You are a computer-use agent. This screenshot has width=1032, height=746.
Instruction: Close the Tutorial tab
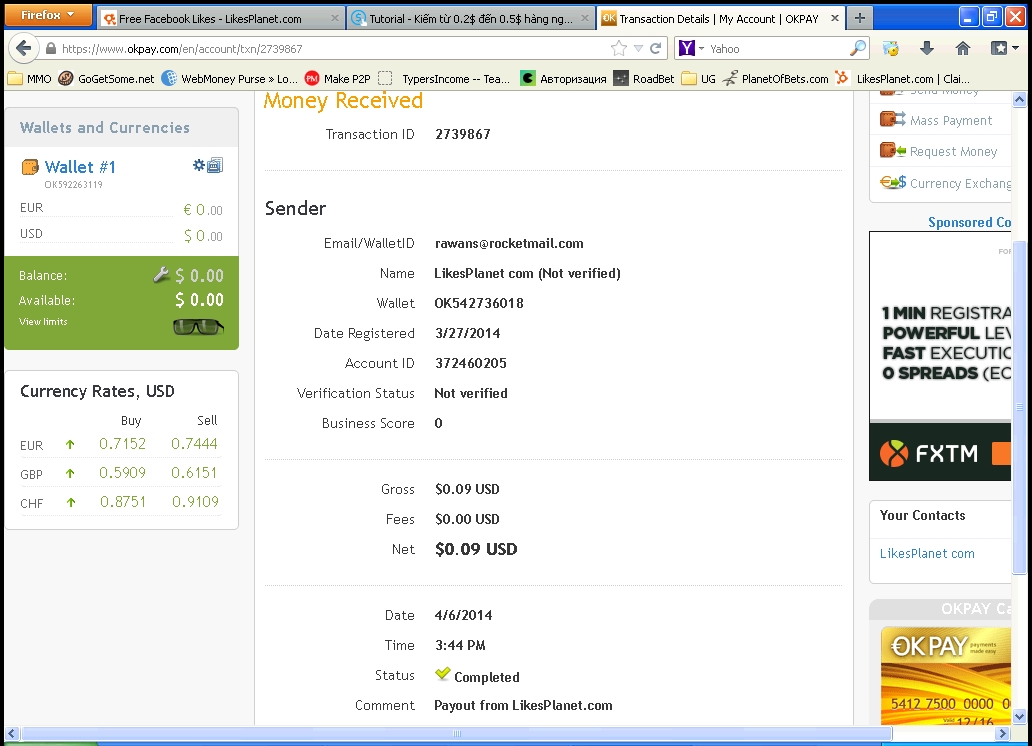[x=584, y=18]
